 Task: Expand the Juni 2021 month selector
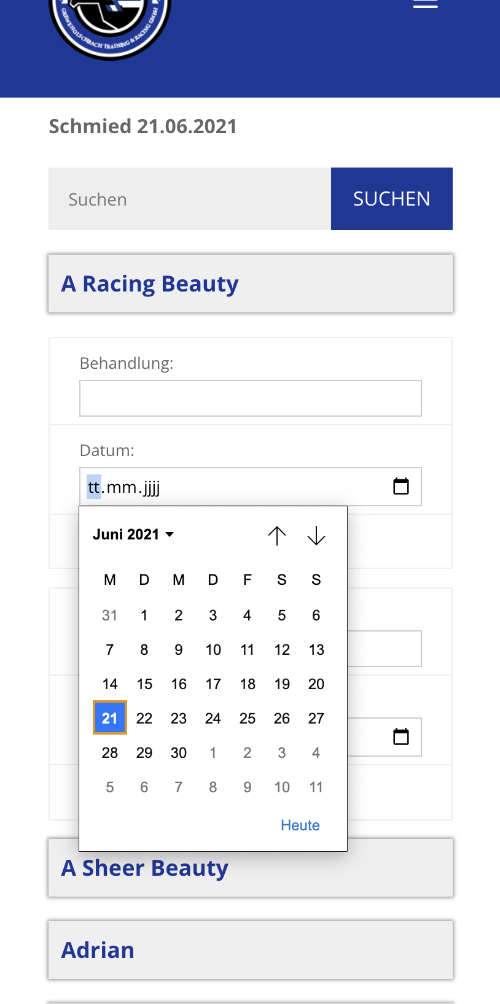click(133, 535)
